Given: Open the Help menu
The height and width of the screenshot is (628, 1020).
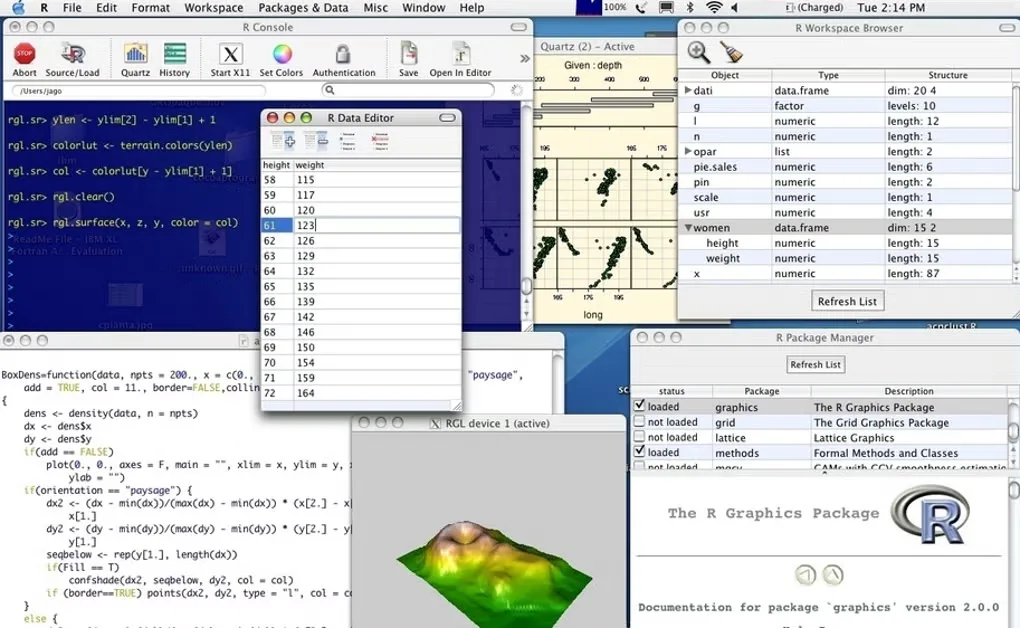Looking at the screenshot, I should tap(472, 8).
